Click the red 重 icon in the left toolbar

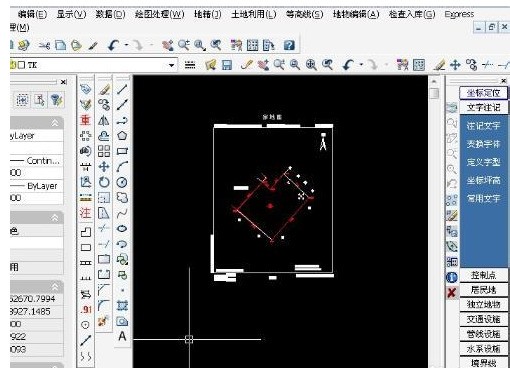coord(85,120)
